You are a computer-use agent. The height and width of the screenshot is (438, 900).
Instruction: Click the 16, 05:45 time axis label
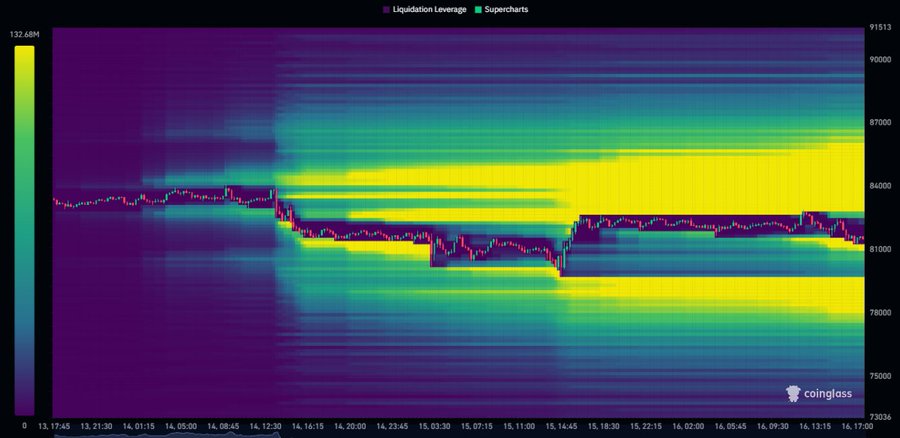click(x=731, y=427)
